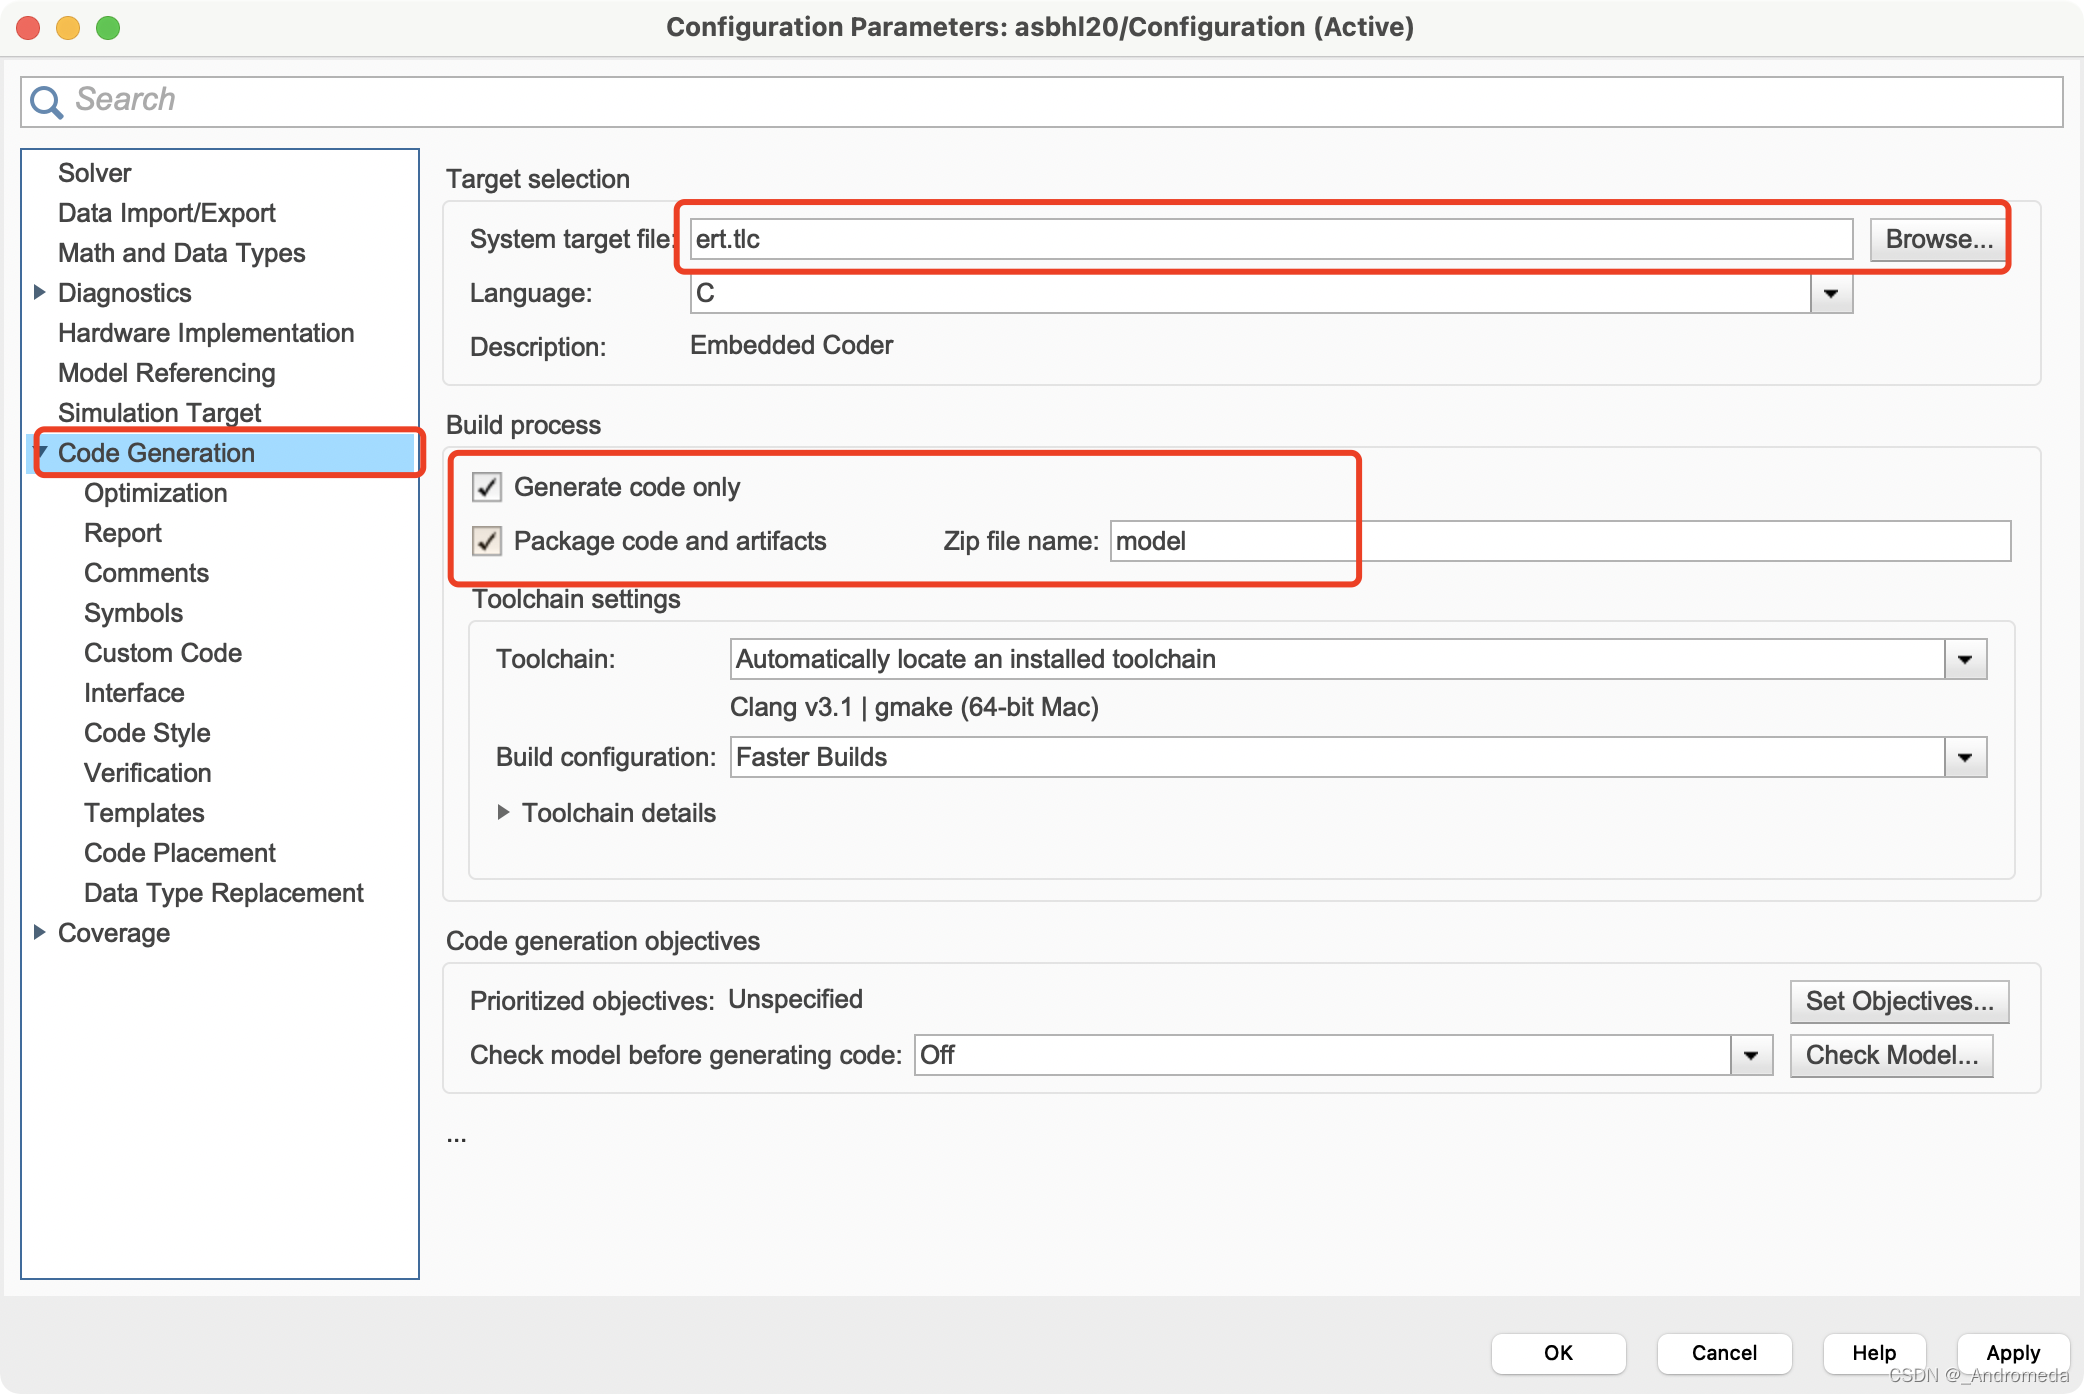Enable Package code and artifacts
The height and width of the screenshot is (1394, 2084).
point(487,541)
